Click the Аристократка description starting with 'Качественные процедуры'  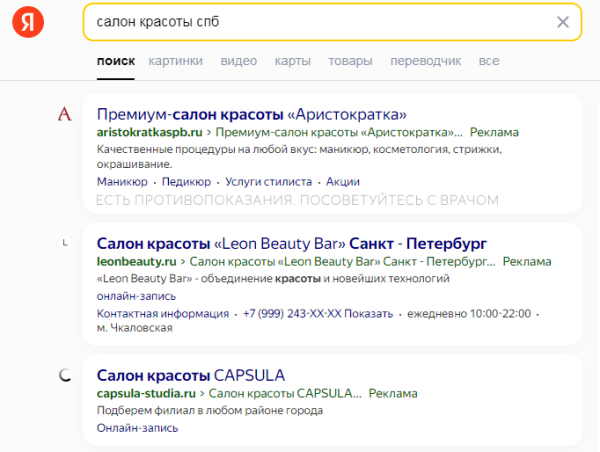coord(299,157)
